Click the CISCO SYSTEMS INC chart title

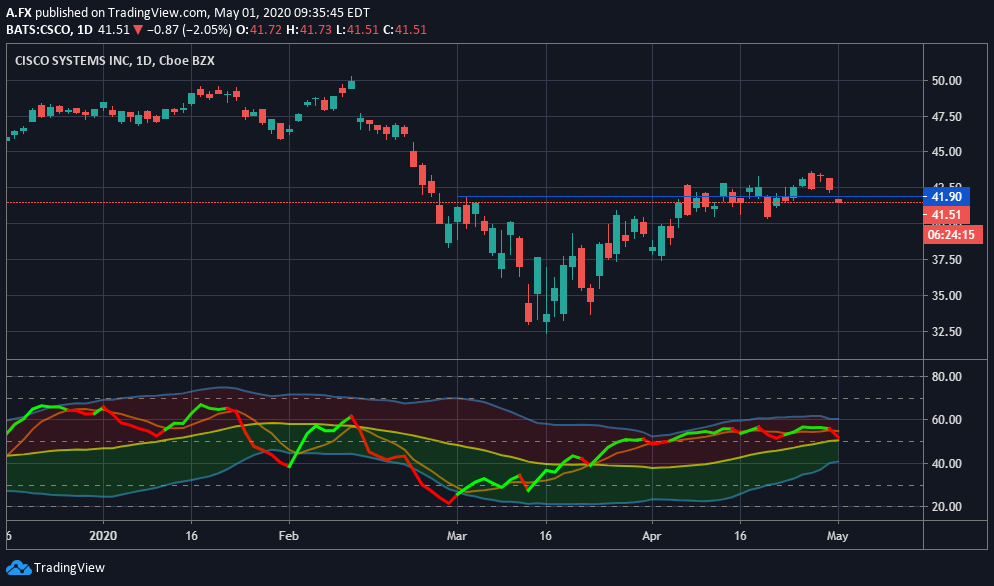coord(114,61)
